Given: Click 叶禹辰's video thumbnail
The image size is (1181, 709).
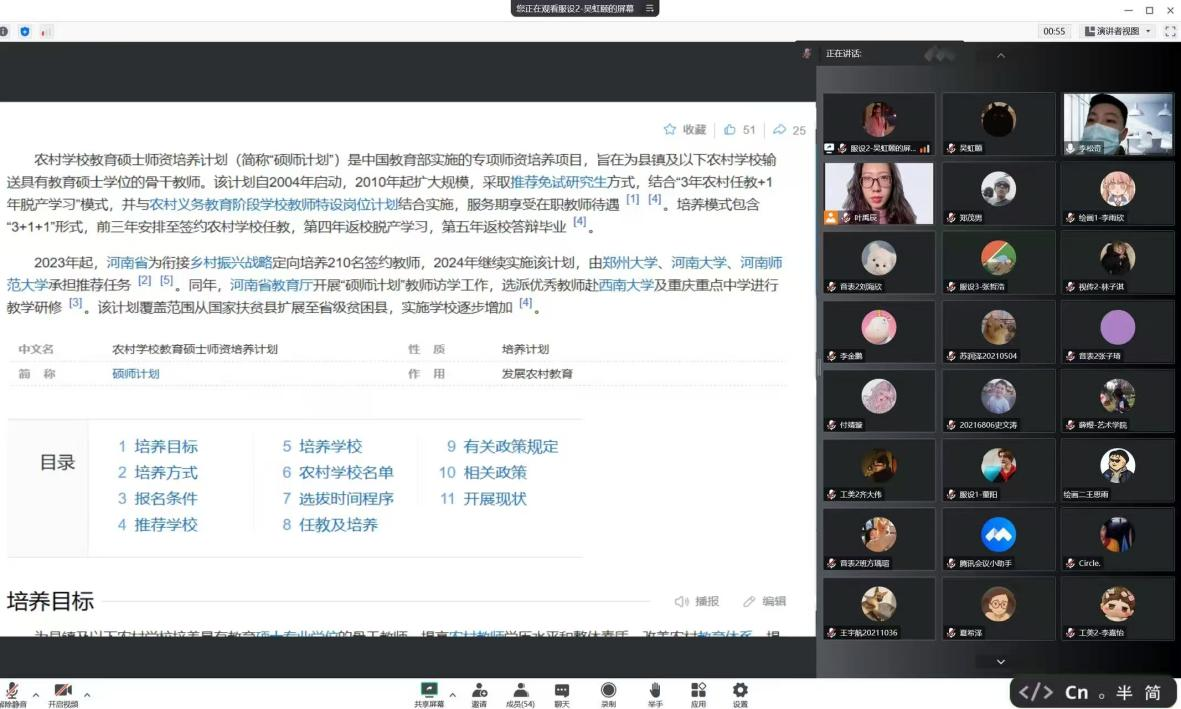Looking at the screenshot, I should click(x=878, y=193).
